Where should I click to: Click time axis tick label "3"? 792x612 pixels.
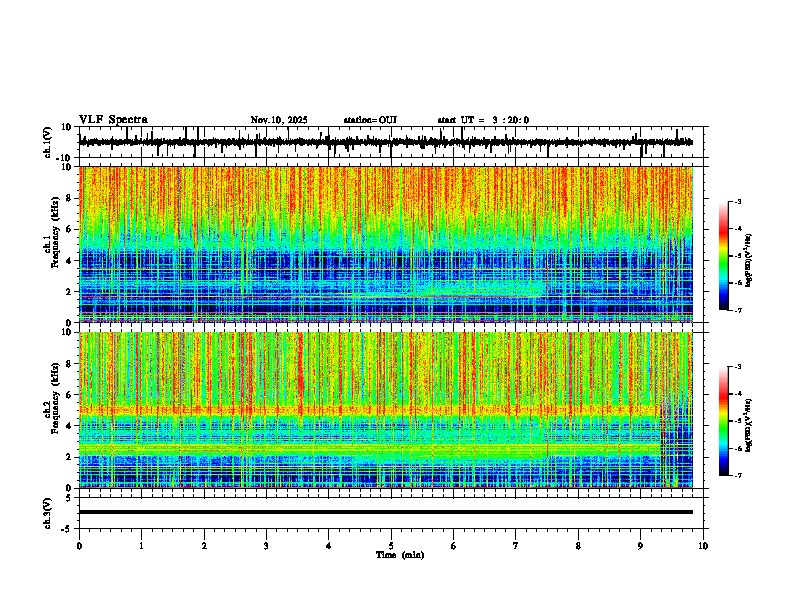(266, 546)
